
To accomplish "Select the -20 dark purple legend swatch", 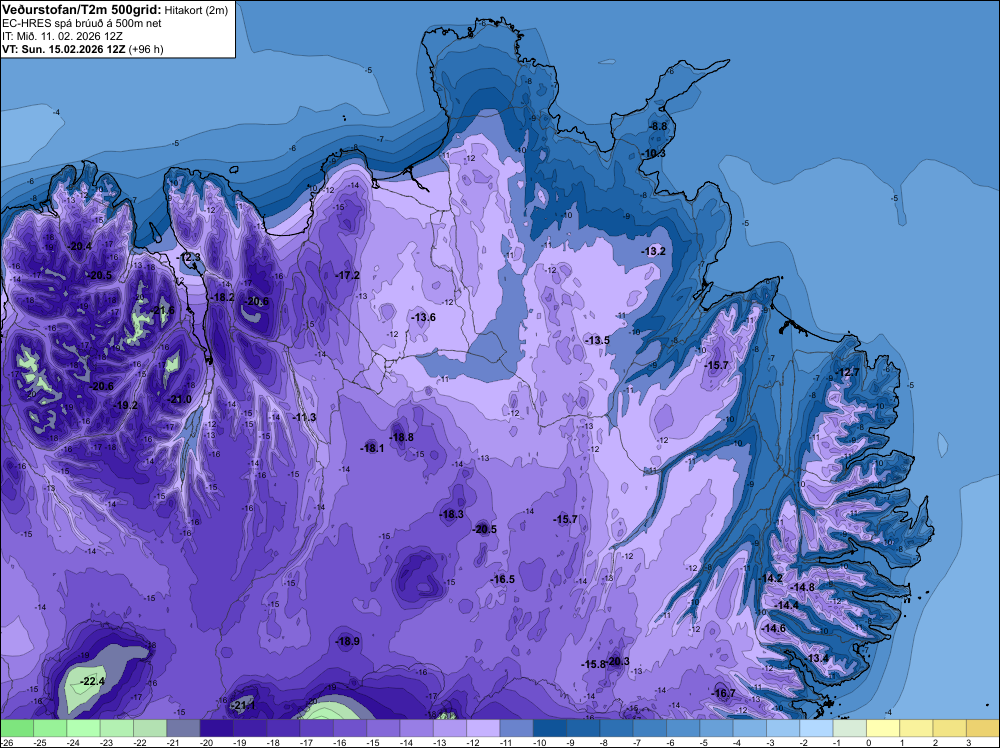I will coord(216,728).
